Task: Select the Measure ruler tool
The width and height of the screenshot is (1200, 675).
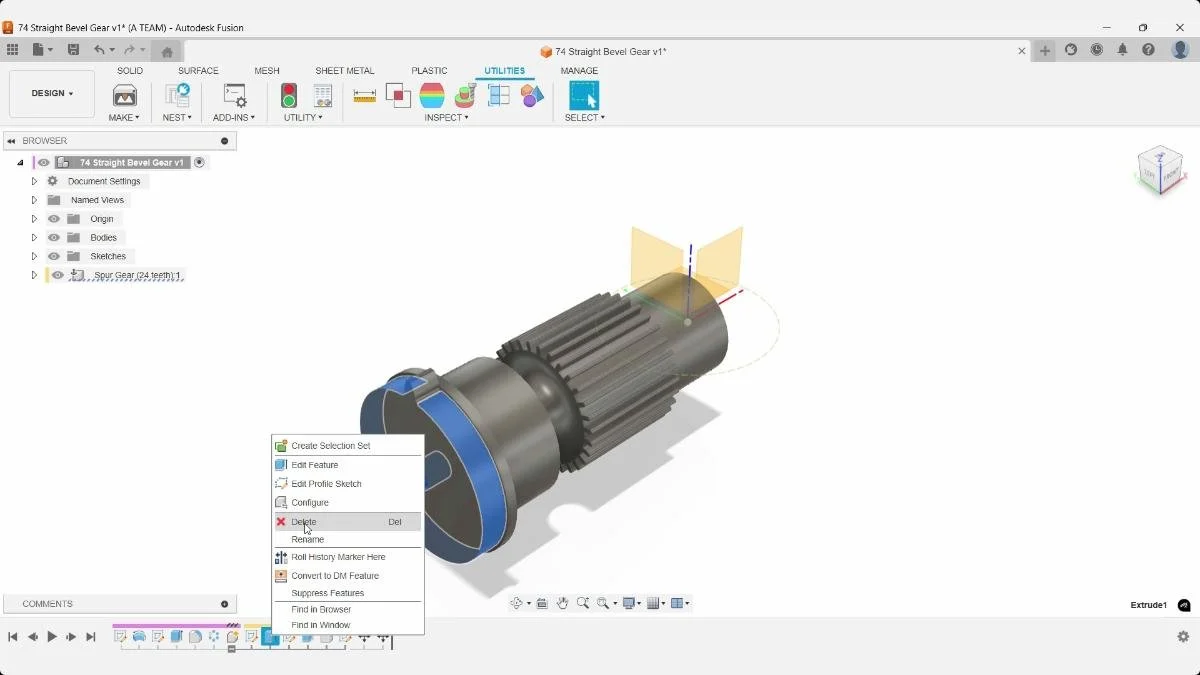Action: (x=365, y=96)
